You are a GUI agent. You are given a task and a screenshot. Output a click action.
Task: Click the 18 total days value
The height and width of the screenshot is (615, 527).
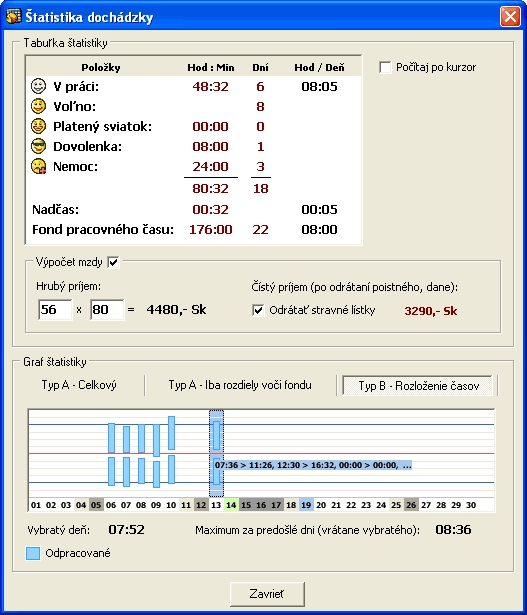(x=261, y=189)
